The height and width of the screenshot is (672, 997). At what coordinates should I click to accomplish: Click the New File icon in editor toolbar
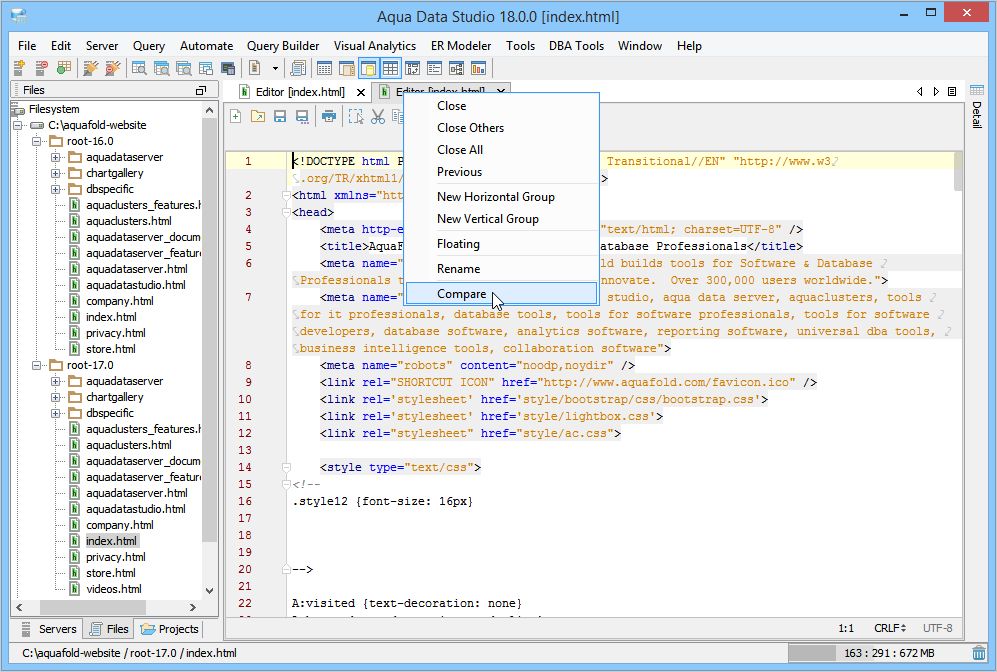point(236,116)
